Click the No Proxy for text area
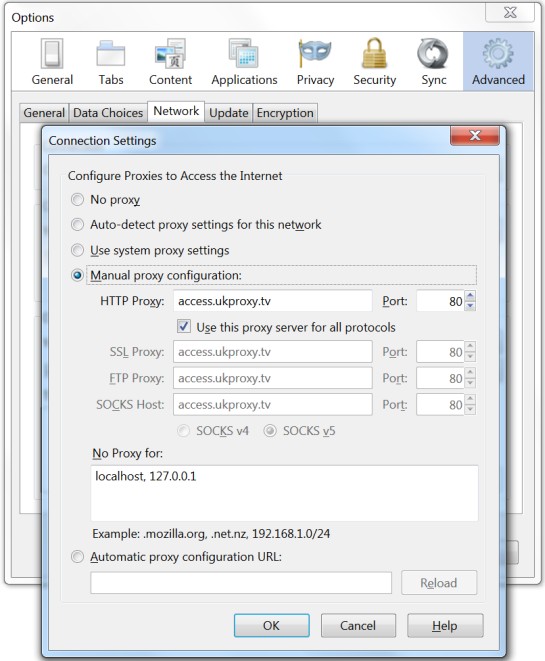The image size is (545, 661). click(284, 493)
